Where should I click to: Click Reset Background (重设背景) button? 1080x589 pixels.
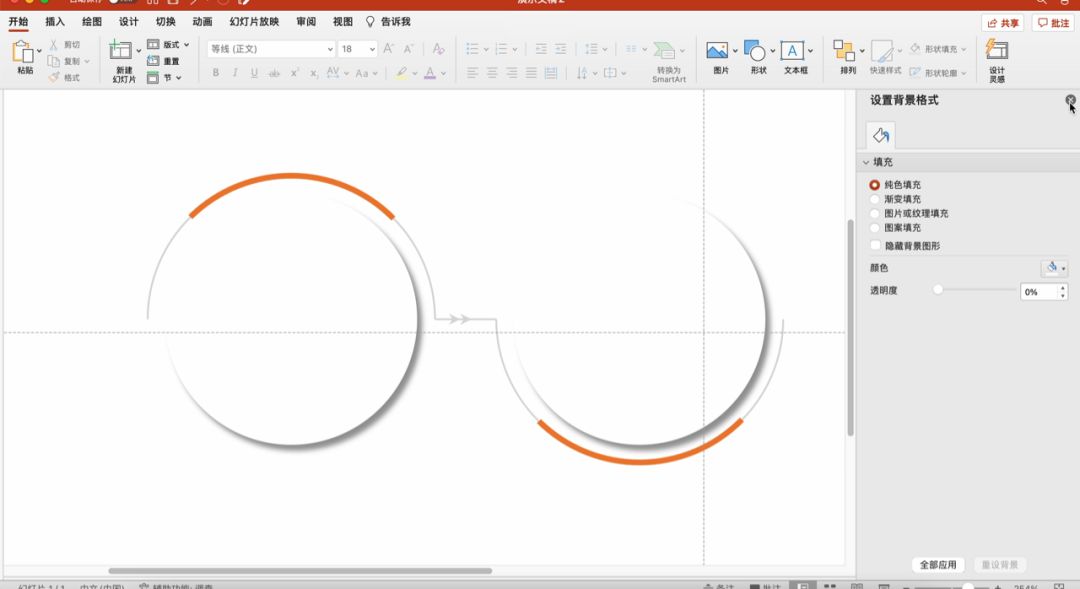point(1000,565)
